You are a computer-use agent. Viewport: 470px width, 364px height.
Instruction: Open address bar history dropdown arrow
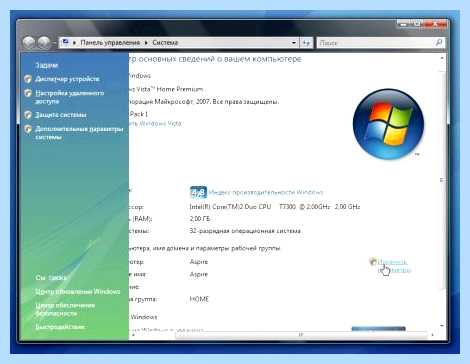click(x=294, y=43)
